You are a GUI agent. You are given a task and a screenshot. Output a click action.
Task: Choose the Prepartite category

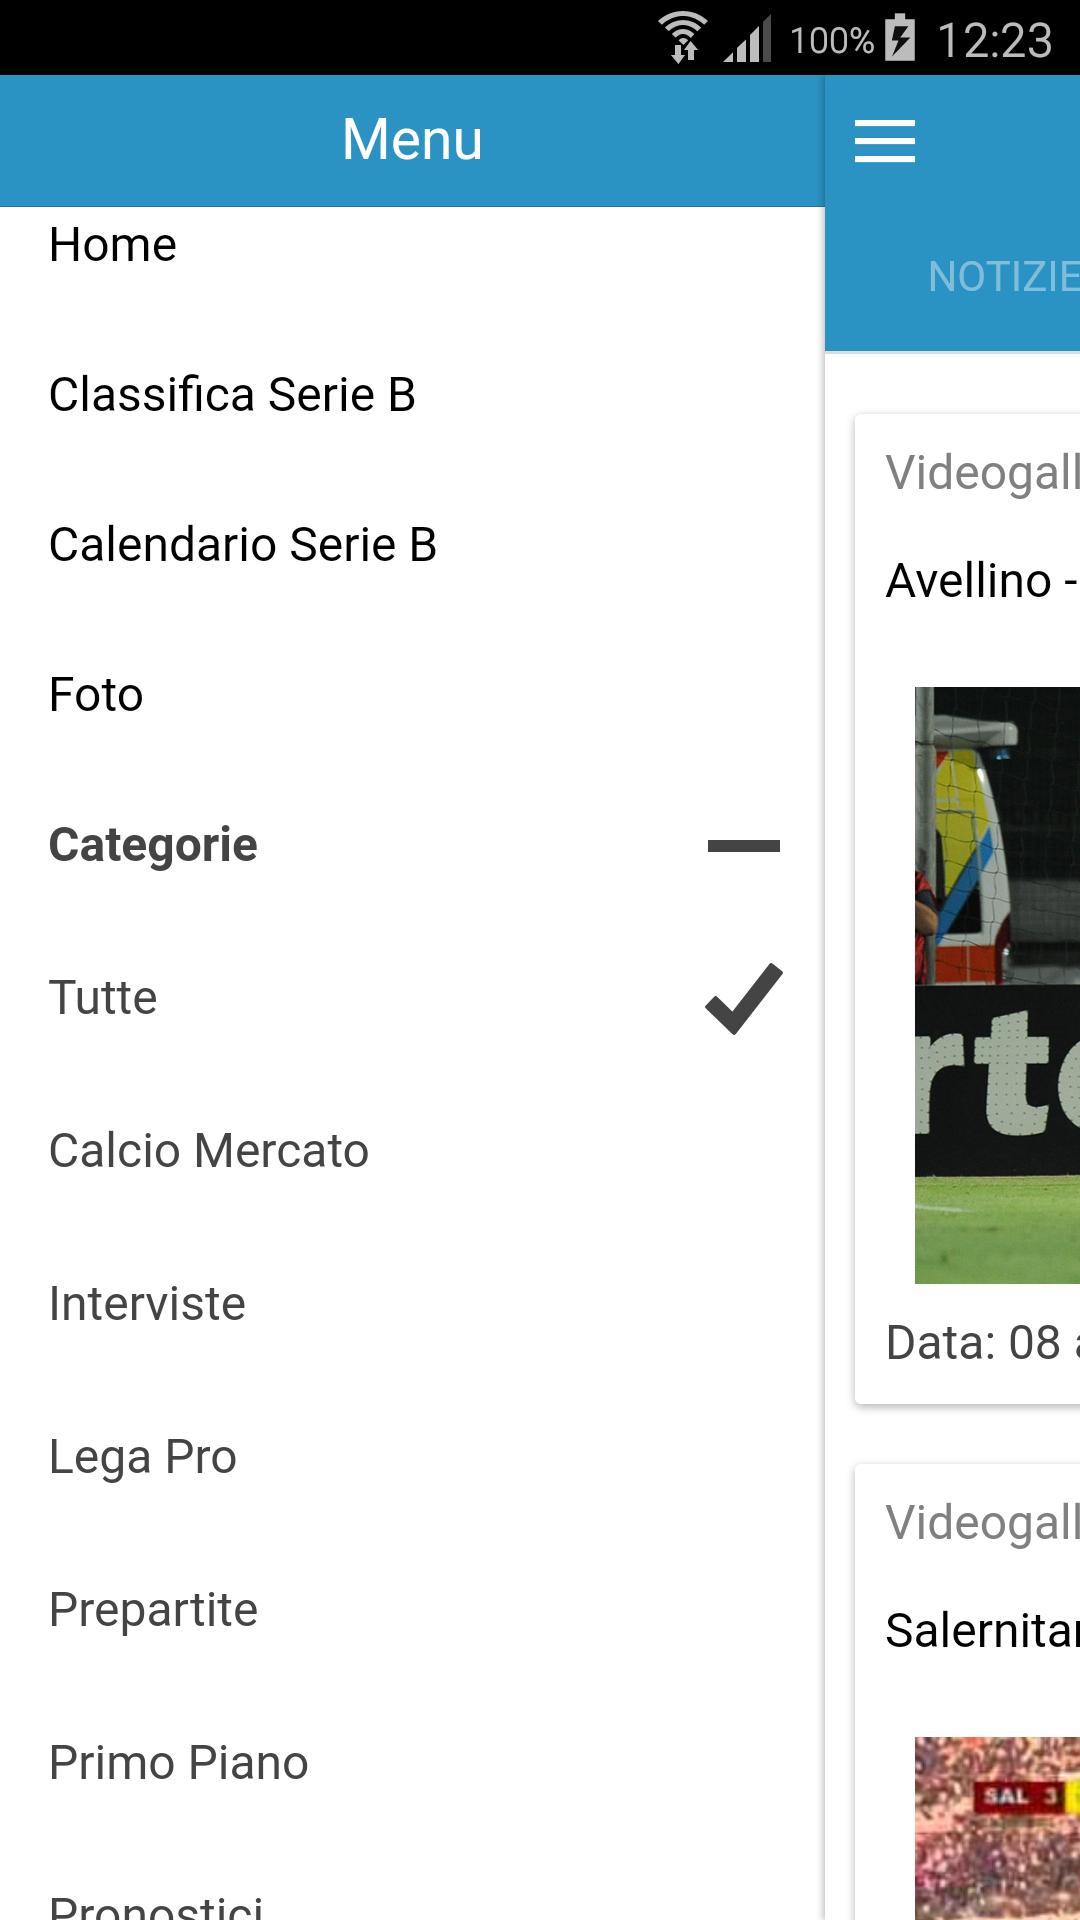(x=154, y=1610)
